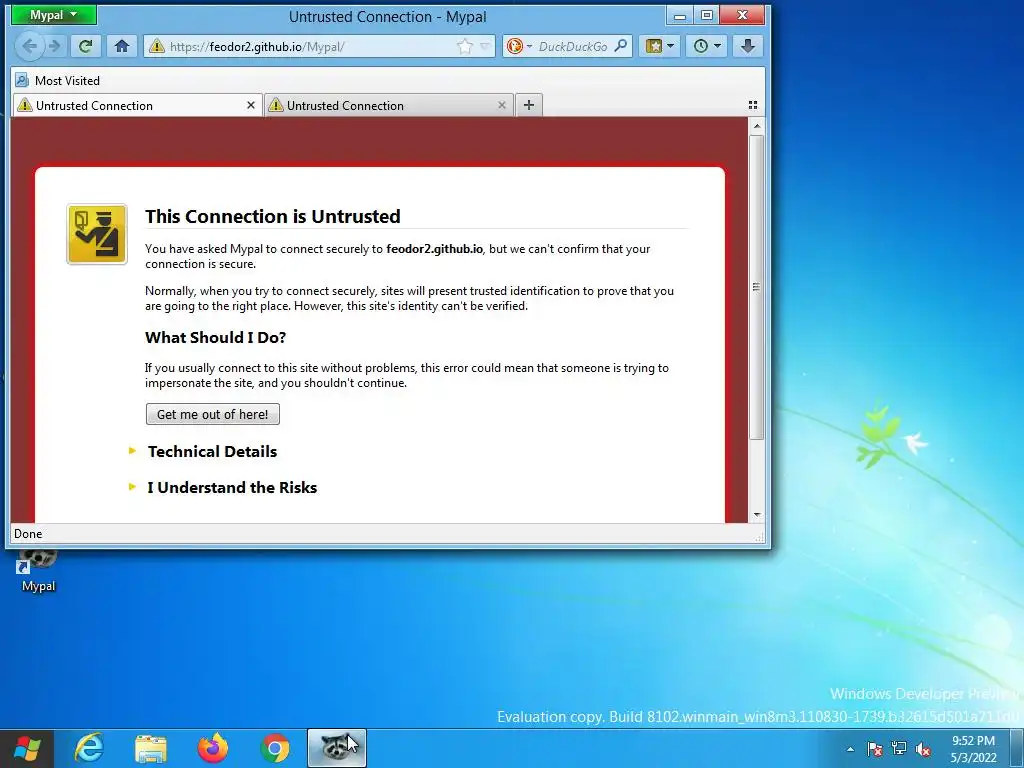Image resolution: width=1024 pixels, height=768 pixels.
Task: Open the DuckDuckGo search engine dropdown
Action: pyautogui.click(x=520, y=46)
